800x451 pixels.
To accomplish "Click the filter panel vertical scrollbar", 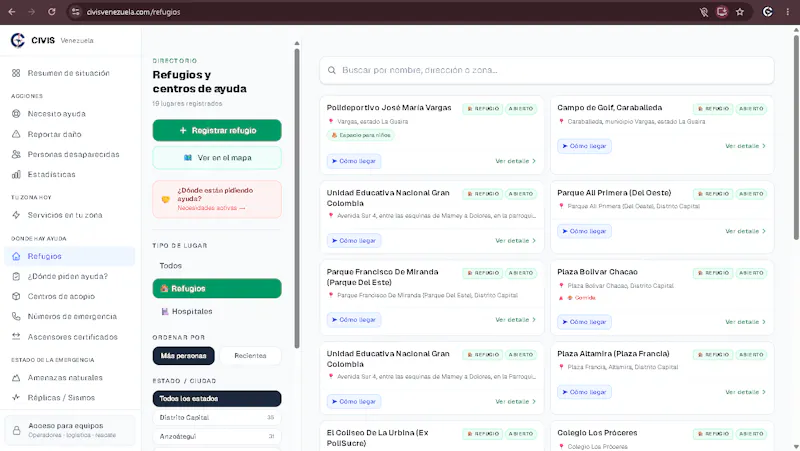I will coord(297,198).
